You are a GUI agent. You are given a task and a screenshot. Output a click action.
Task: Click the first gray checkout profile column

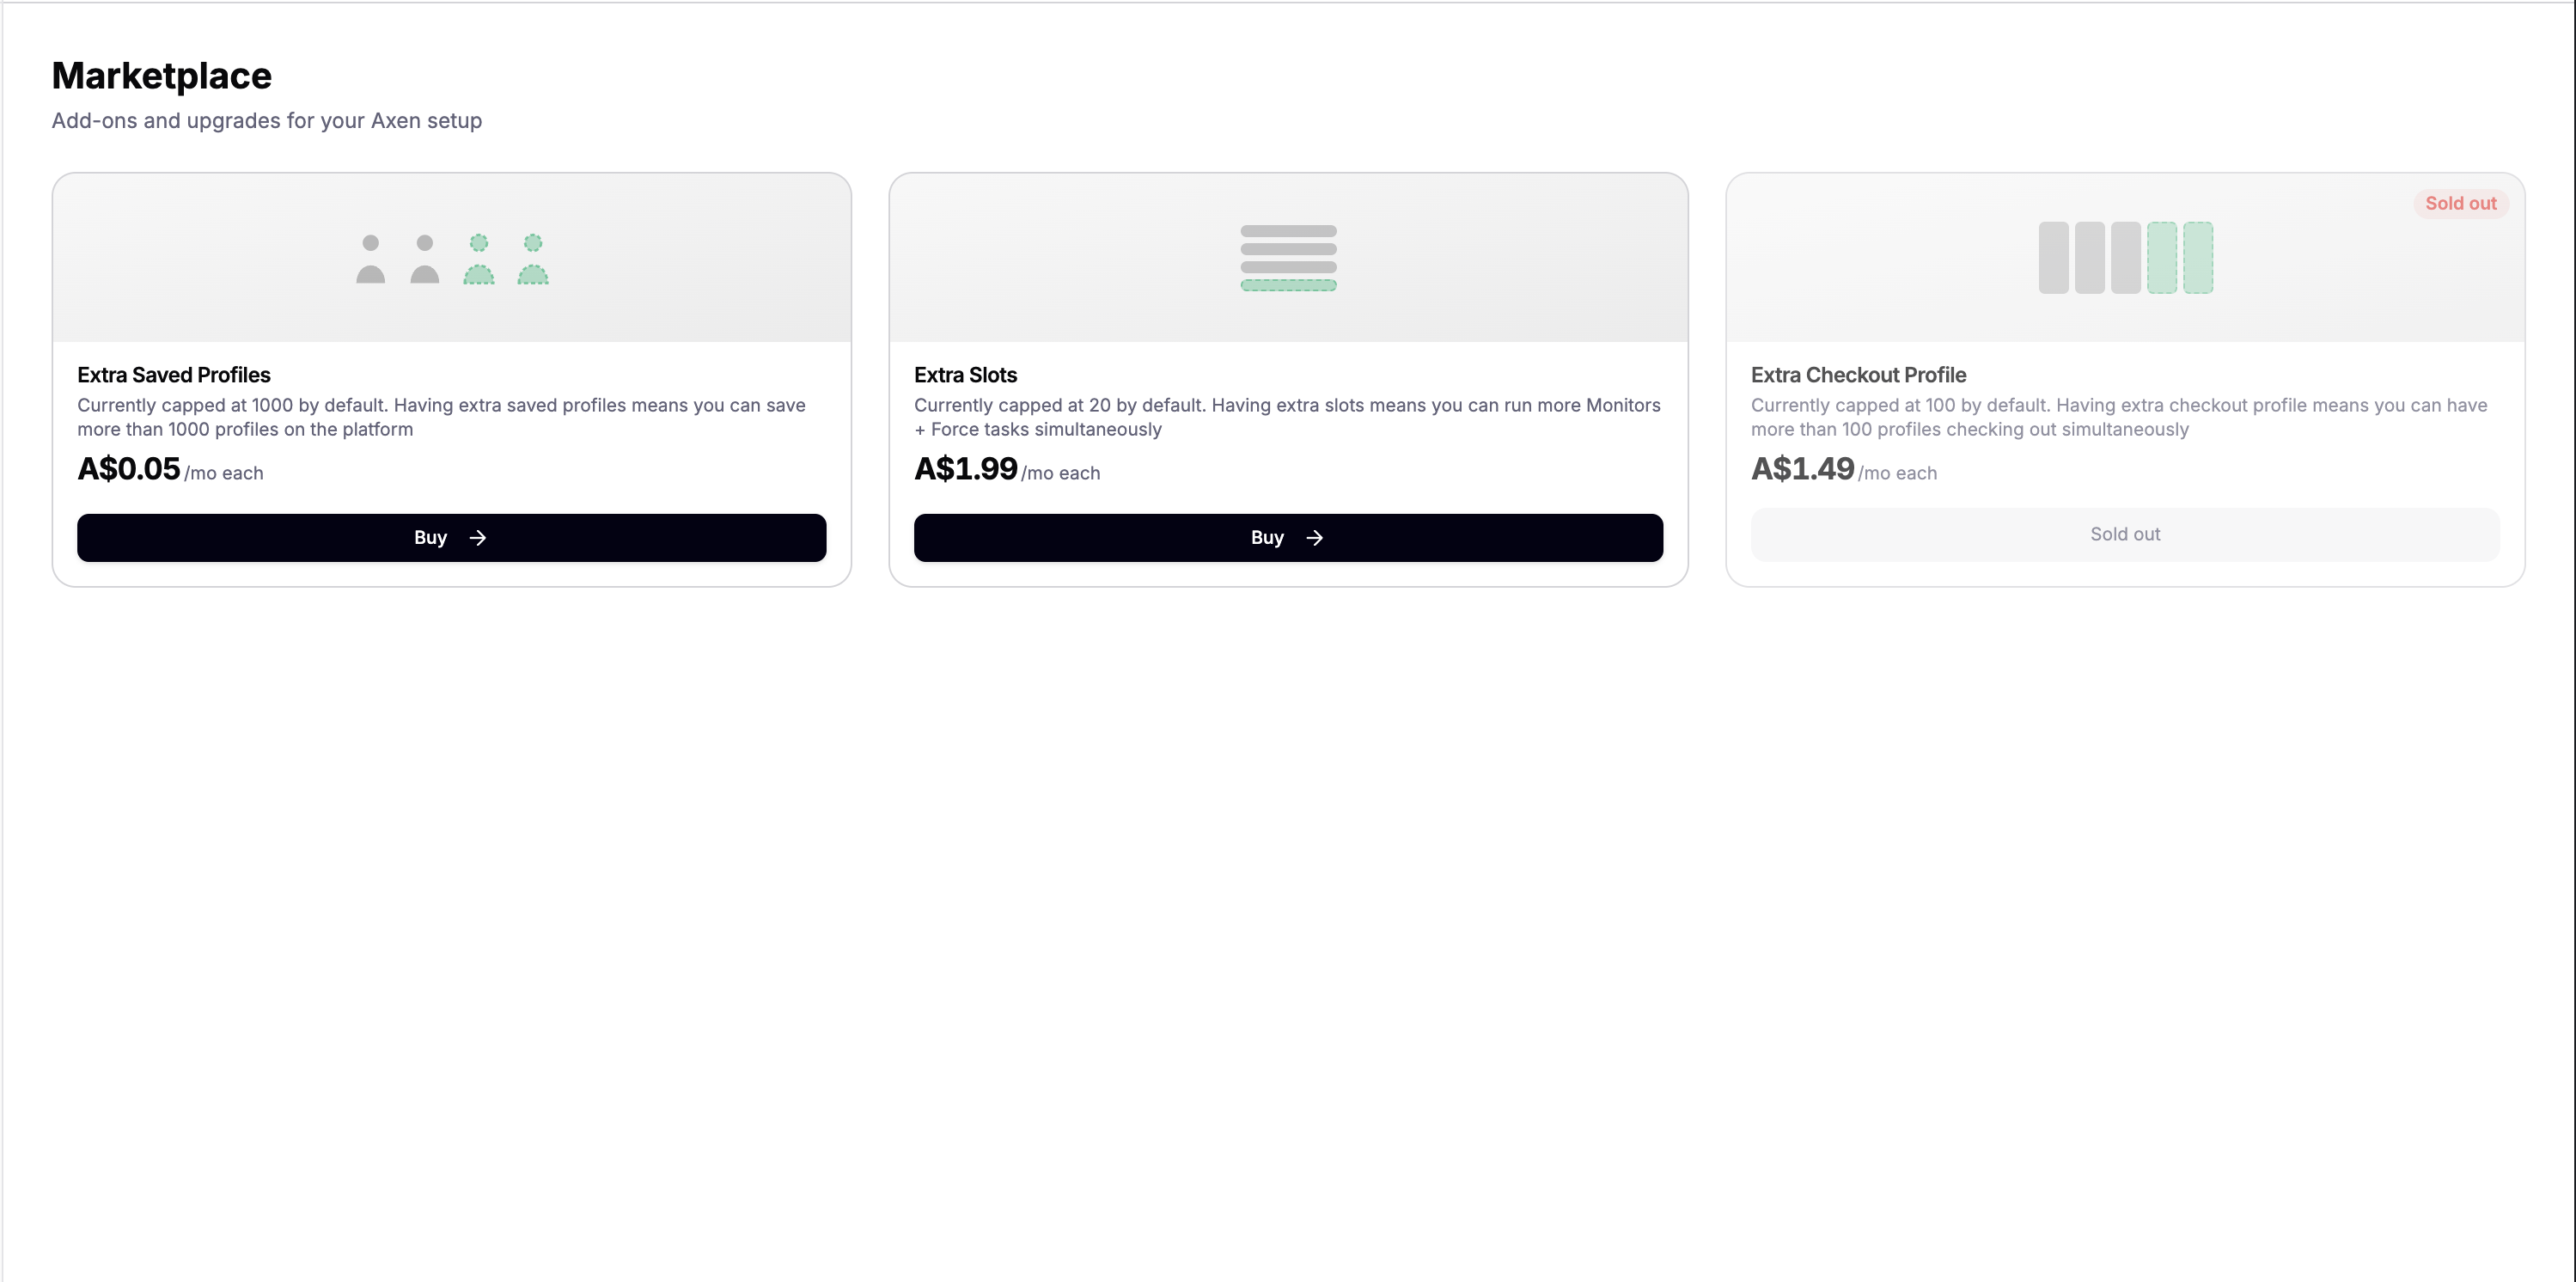pyautogui.click(x=2054, y=258)
